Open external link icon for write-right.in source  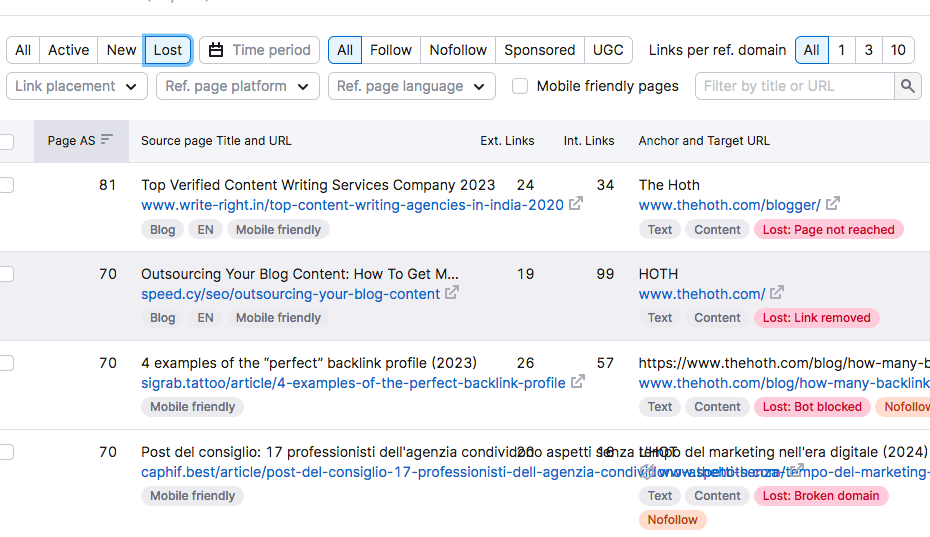point(576,204)
